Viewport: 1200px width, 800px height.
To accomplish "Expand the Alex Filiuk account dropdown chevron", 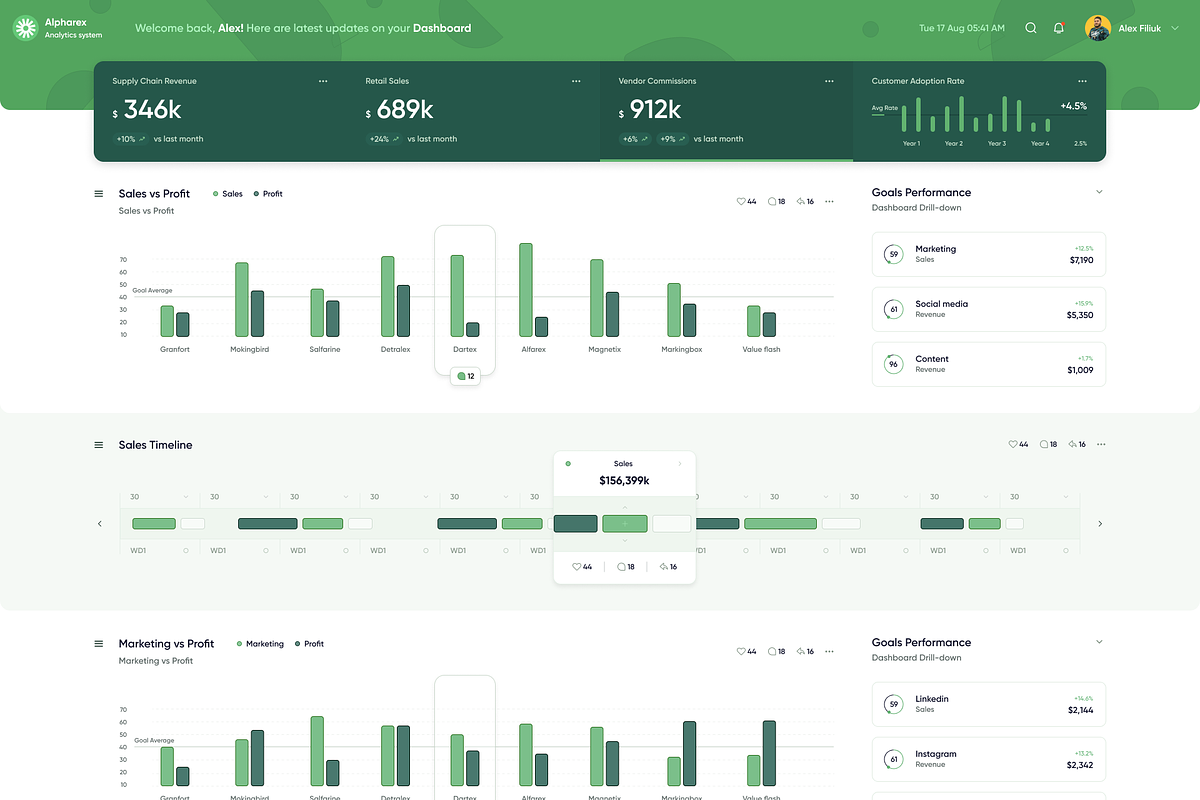I will click(1174, 28).
